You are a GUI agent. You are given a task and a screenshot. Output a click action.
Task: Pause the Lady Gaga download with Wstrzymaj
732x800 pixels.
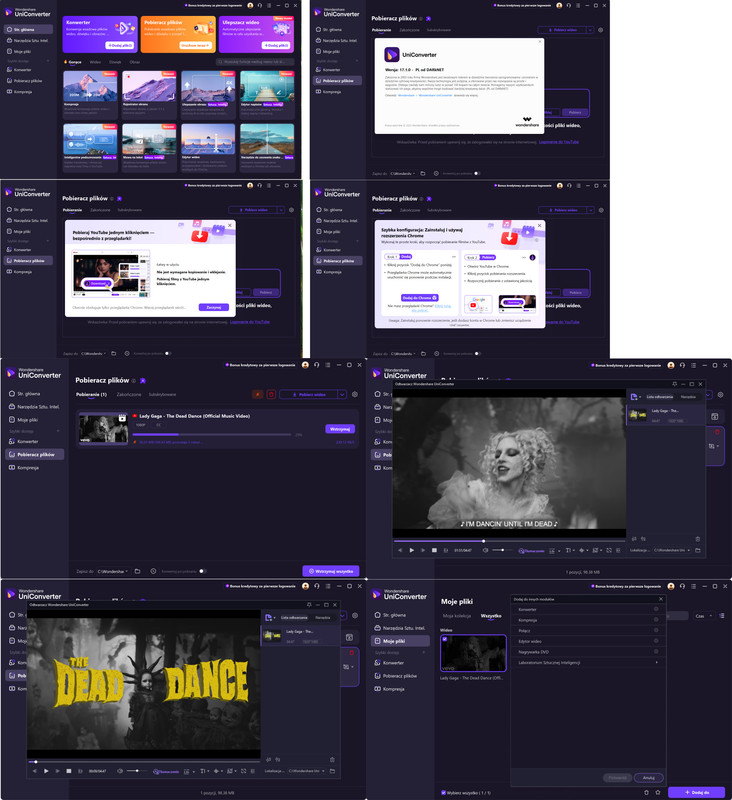tap(340, 429)
